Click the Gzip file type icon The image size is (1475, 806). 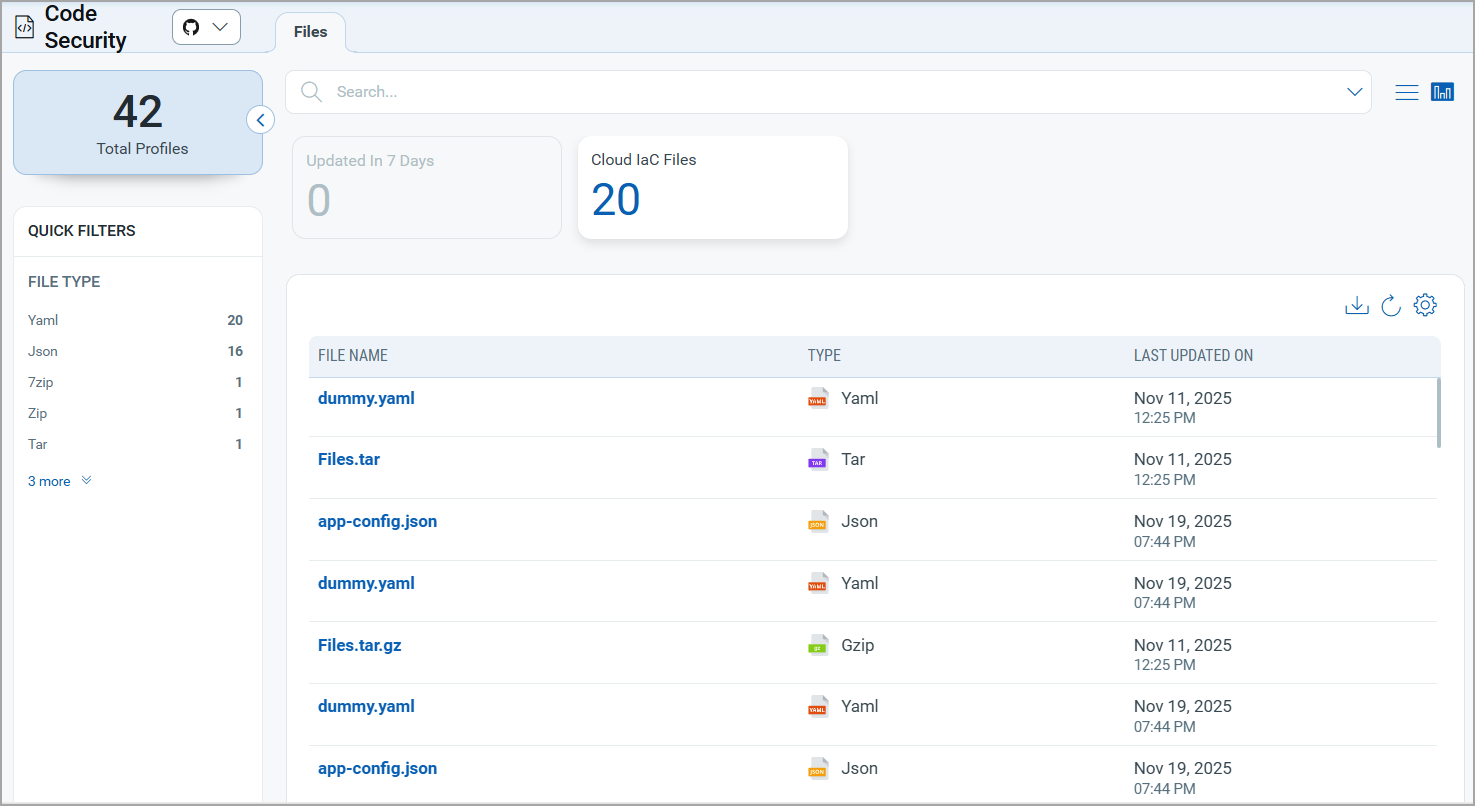(818, 646)
